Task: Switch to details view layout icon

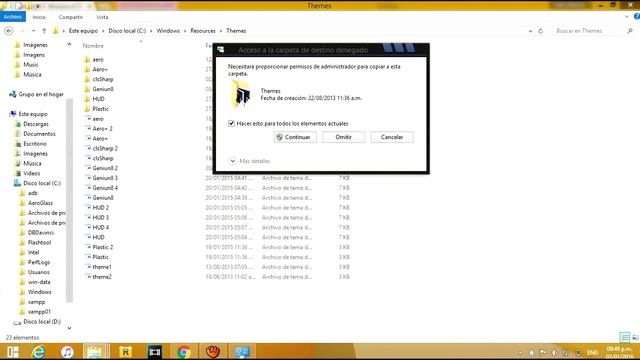Action: 625,337
